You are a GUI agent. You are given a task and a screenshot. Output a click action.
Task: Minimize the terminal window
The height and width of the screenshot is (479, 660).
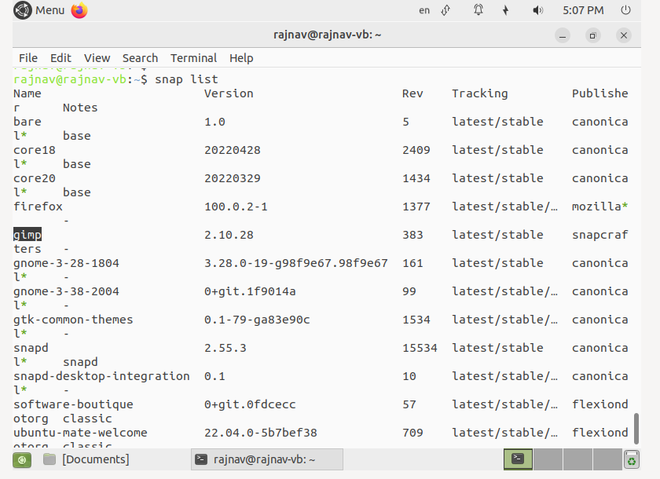click(x=562, y=35)
